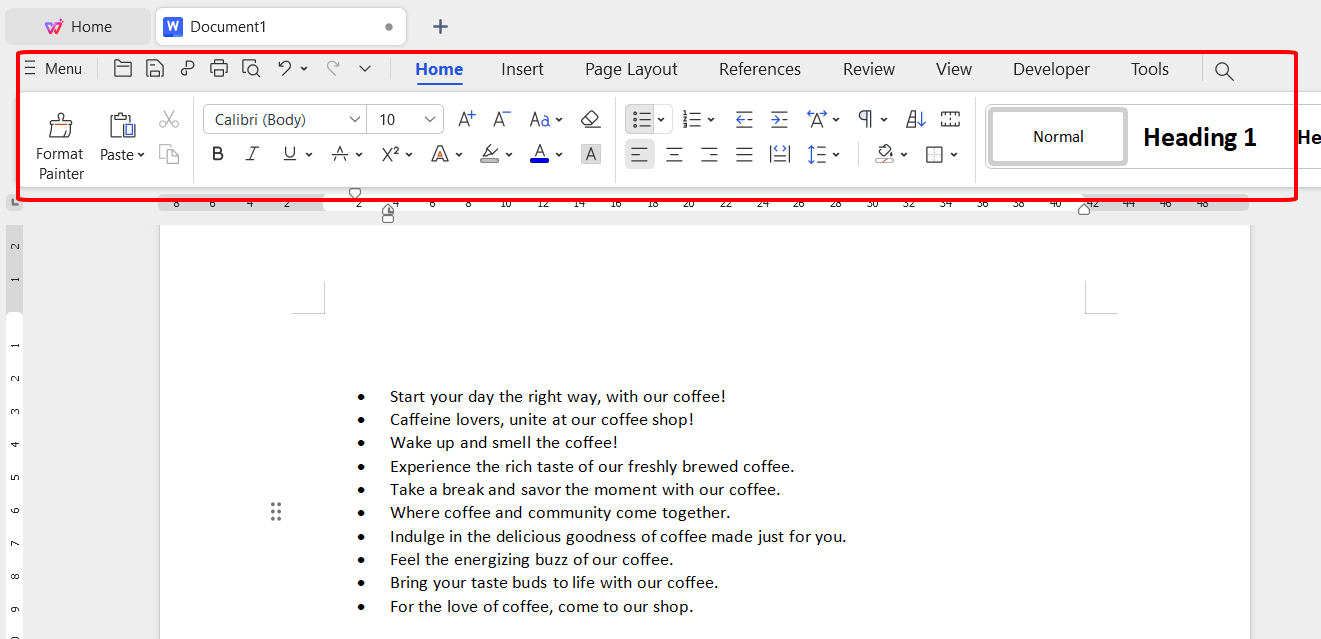Open the print preview tool
This screenshot has width=1321, height=639.
[251, 68]
